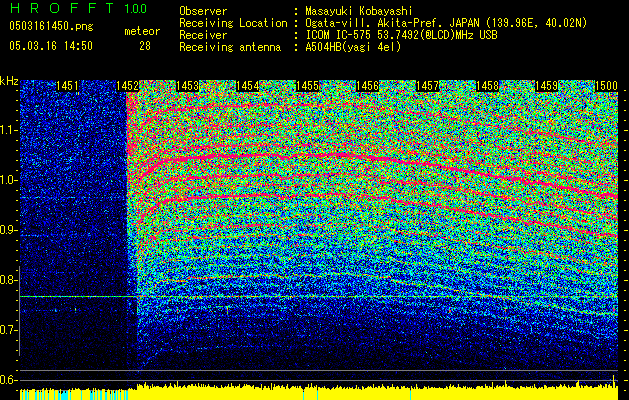Click the 1455 time tick label
The width and height of the screenshot is (629, 400).
tap(308, 87)
